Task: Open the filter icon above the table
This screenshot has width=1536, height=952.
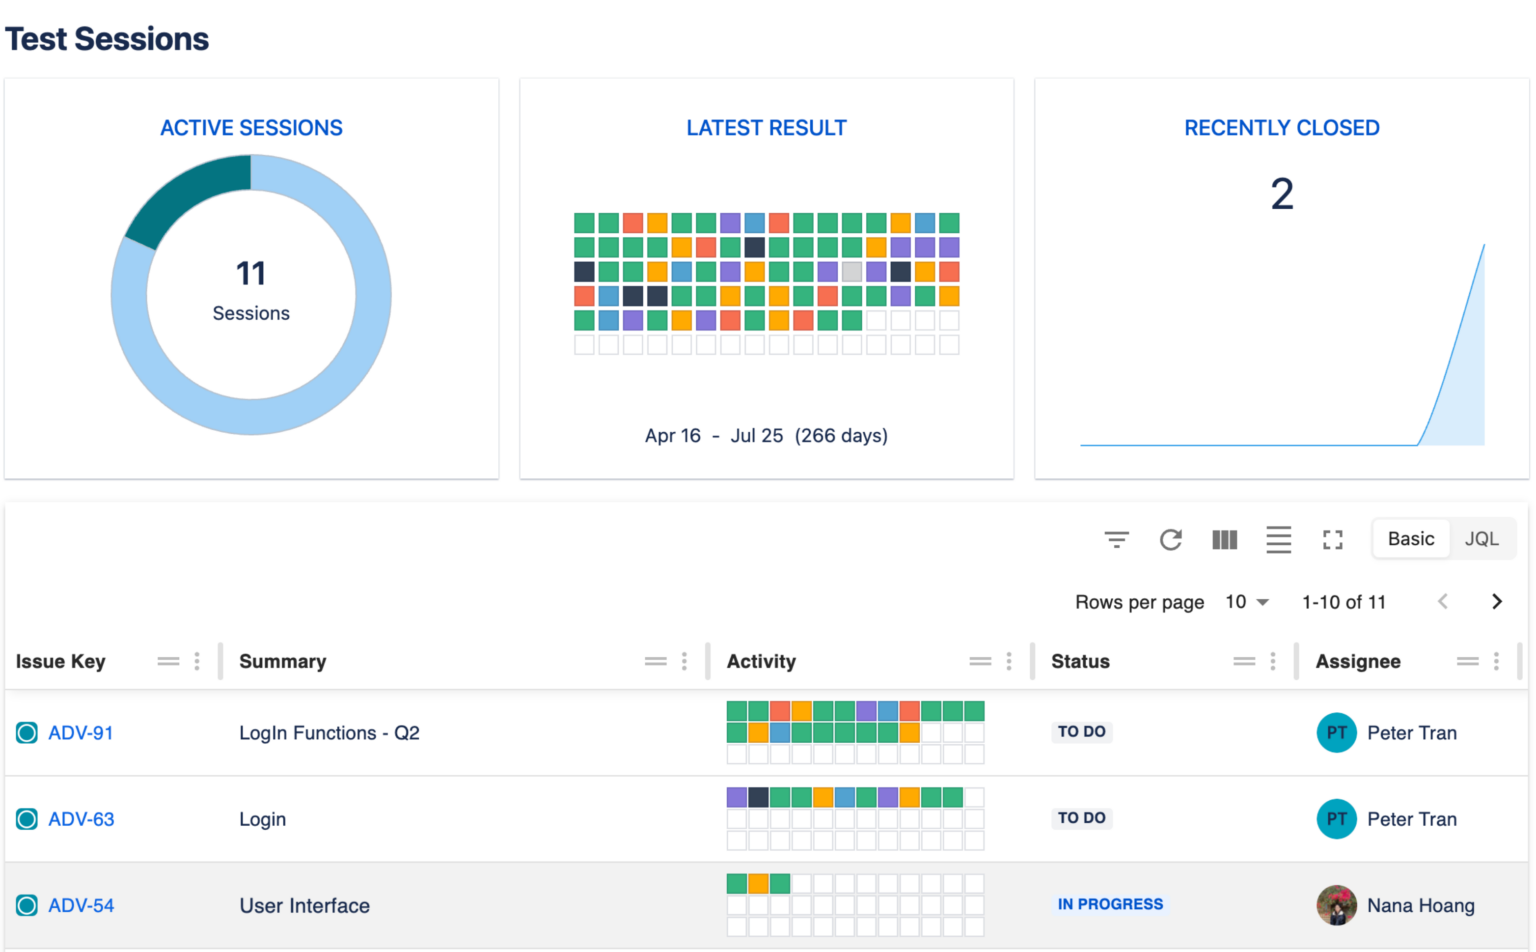Action: 1117,539
